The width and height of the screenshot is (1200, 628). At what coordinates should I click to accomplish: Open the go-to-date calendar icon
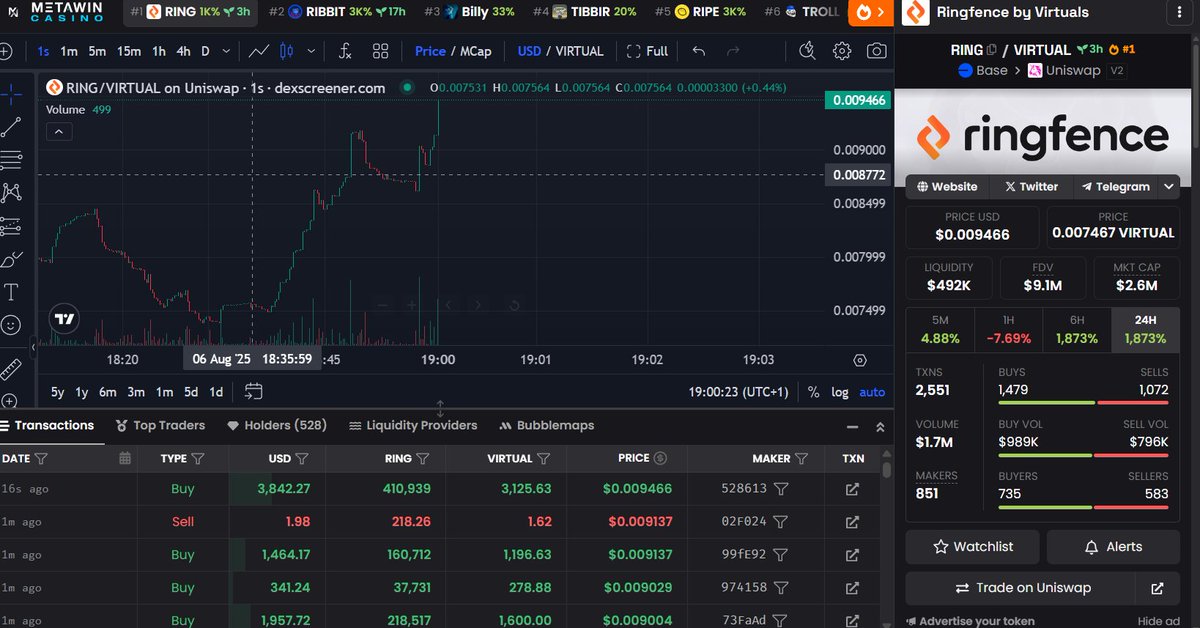tap(253, 392)
